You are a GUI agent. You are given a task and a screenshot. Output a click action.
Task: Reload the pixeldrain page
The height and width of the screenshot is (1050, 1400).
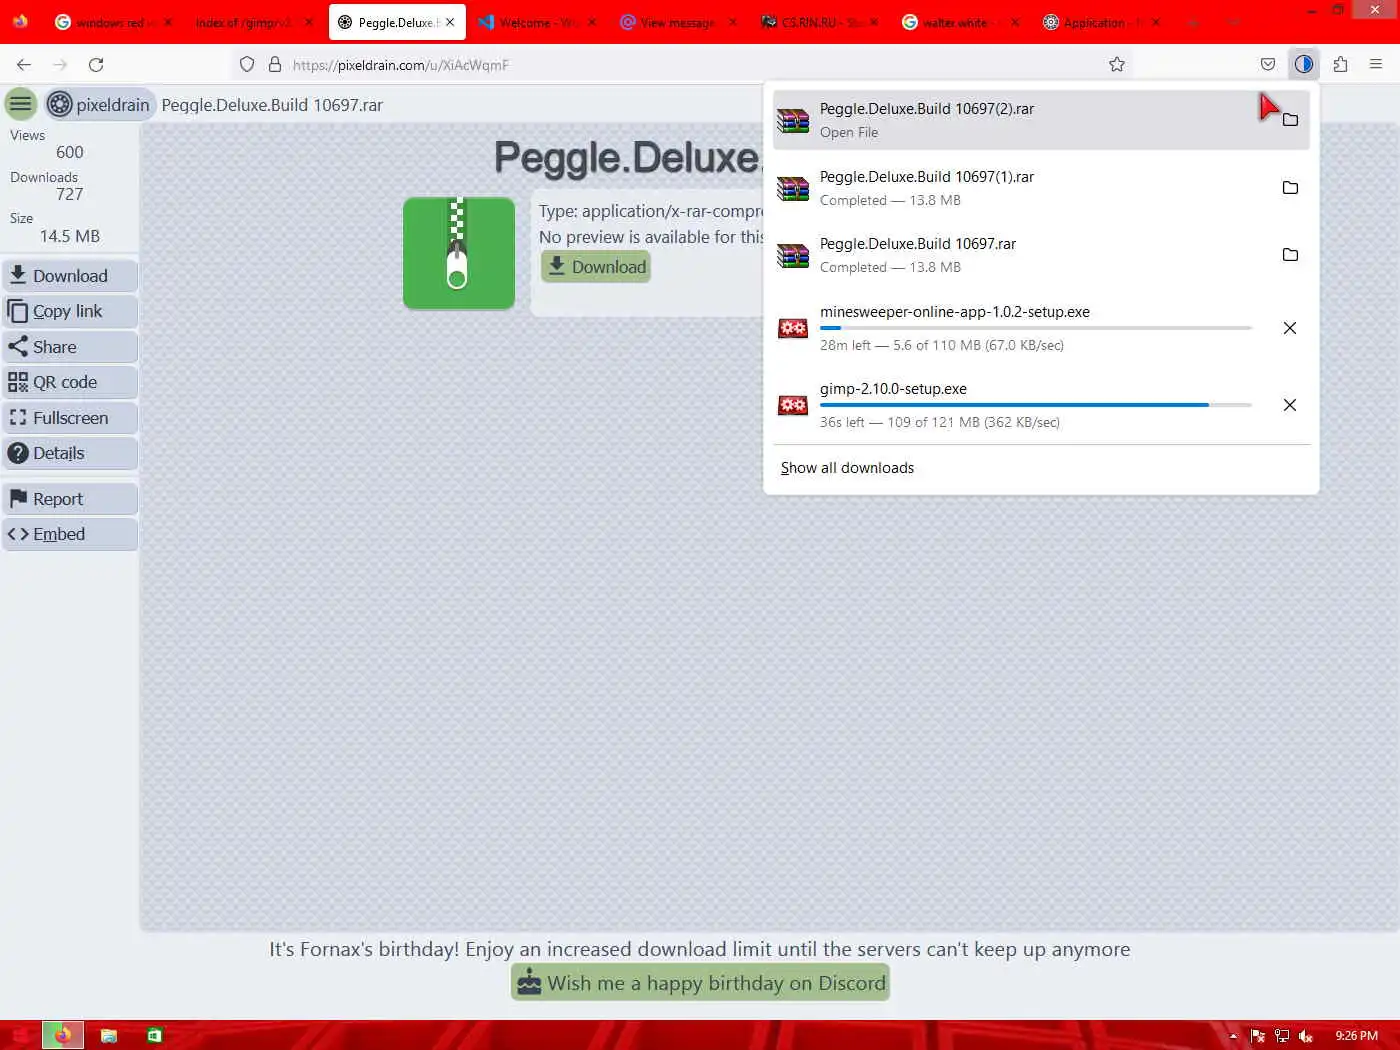pos(96,64)
